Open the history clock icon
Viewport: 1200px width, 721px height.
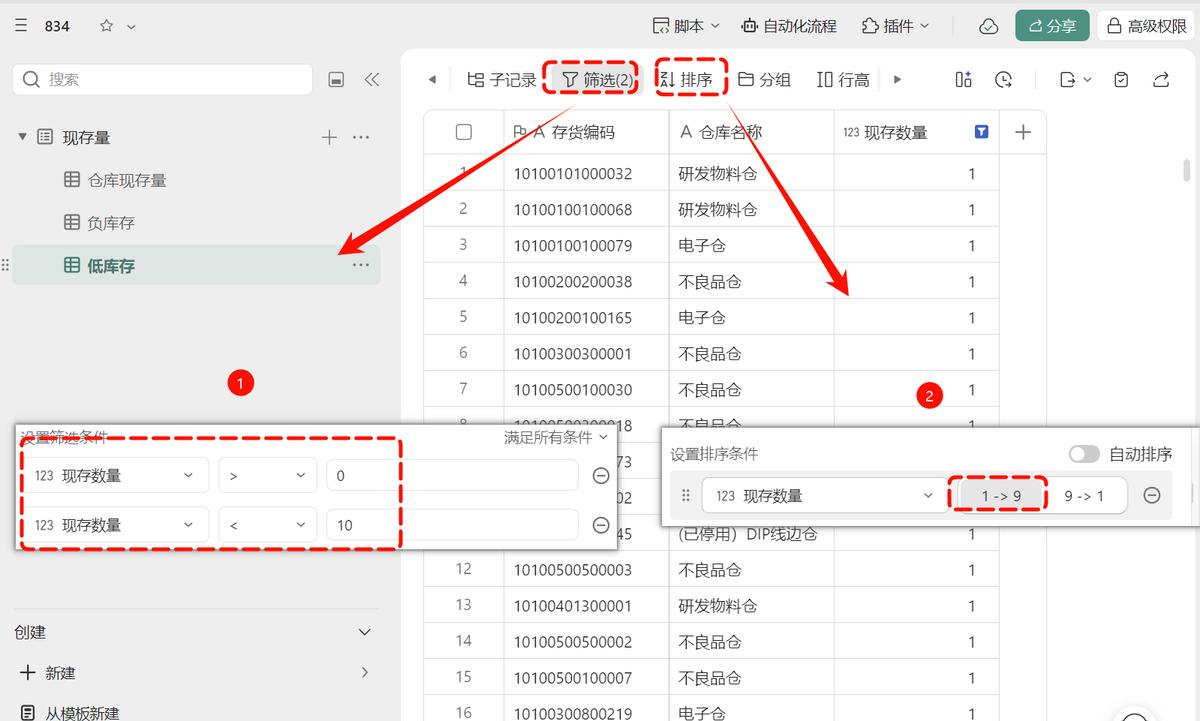pos(1003,79)
